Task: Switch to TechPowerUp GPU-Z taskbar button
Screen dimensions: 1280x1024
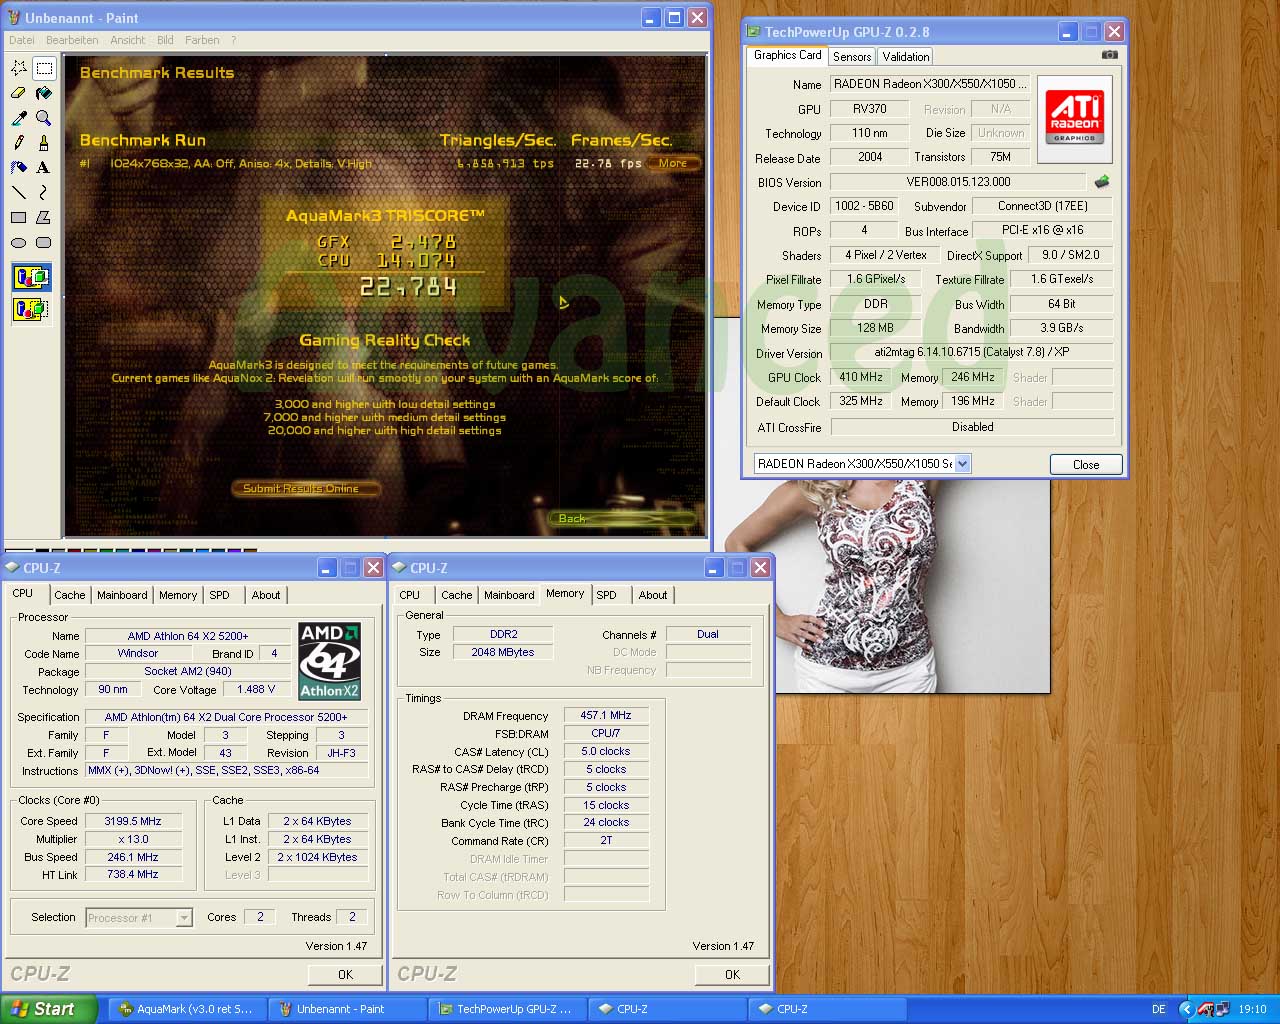Action: pos(508,1009)
